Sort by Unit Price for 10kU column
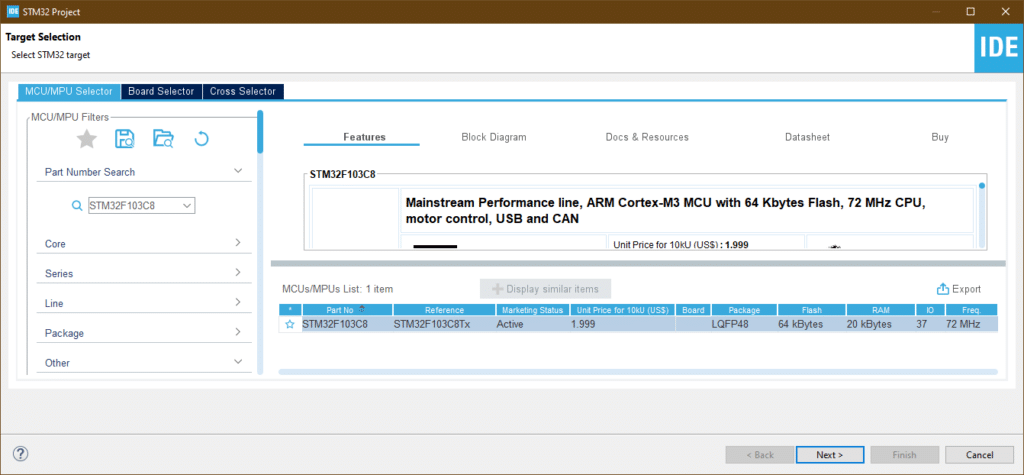The width and height of the screenshot is (1024, 475). click(x=622, y=310)
